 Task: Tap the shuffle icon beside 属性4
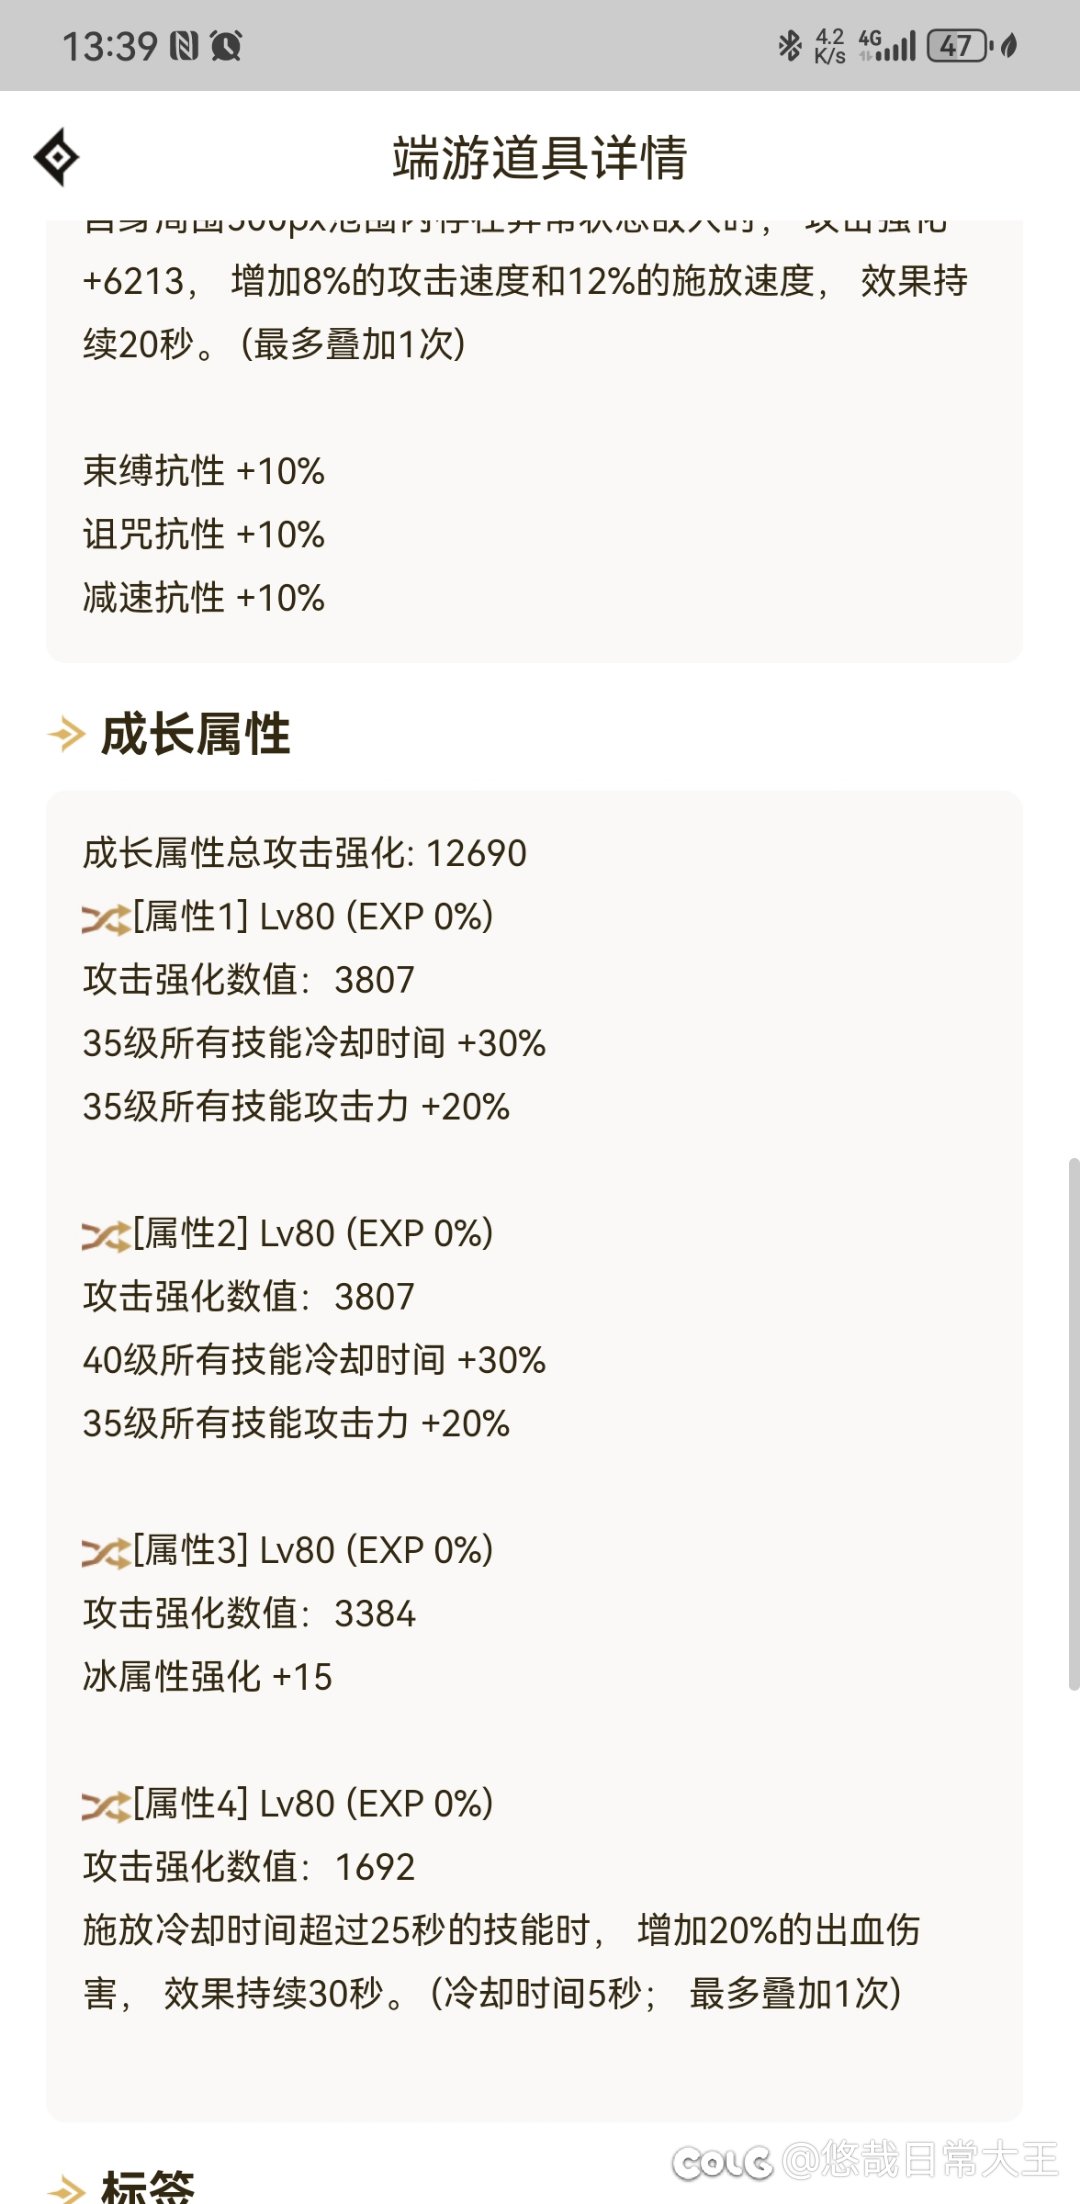click(106, 1805)
